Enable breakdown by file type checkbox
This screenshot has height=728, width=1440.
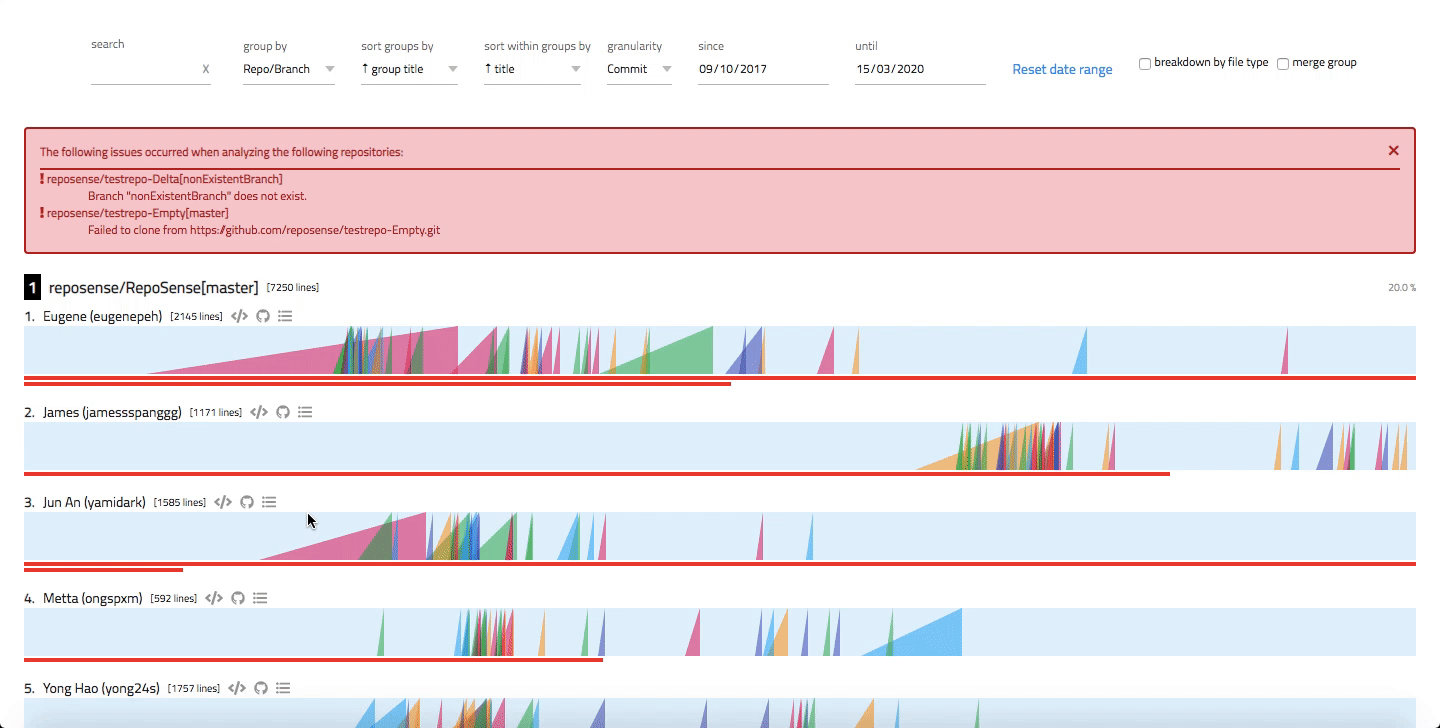click(x=1145, y=64)
